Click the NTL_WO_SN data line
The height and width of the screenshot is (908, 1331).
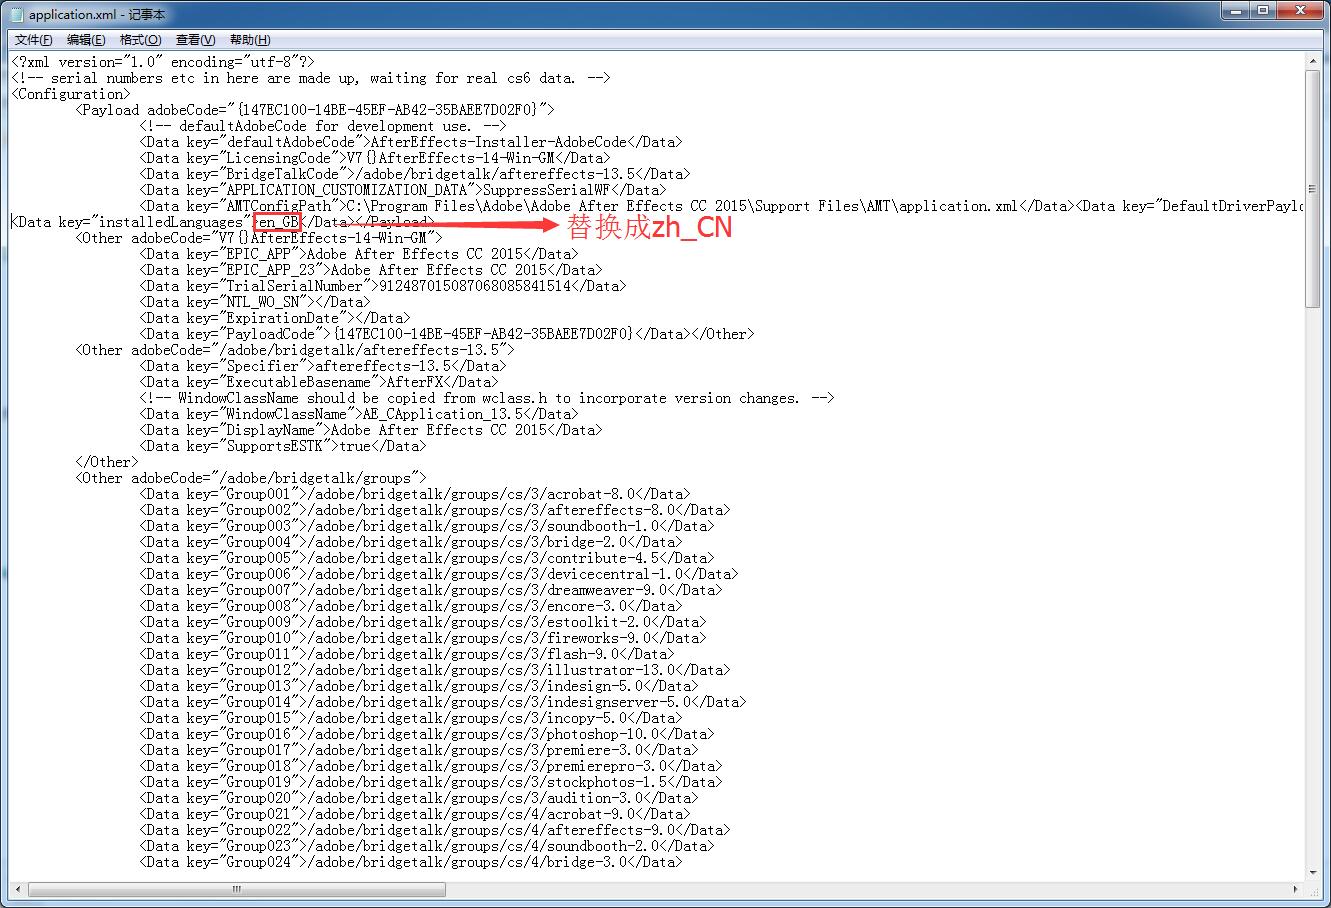tap(254, 302)
